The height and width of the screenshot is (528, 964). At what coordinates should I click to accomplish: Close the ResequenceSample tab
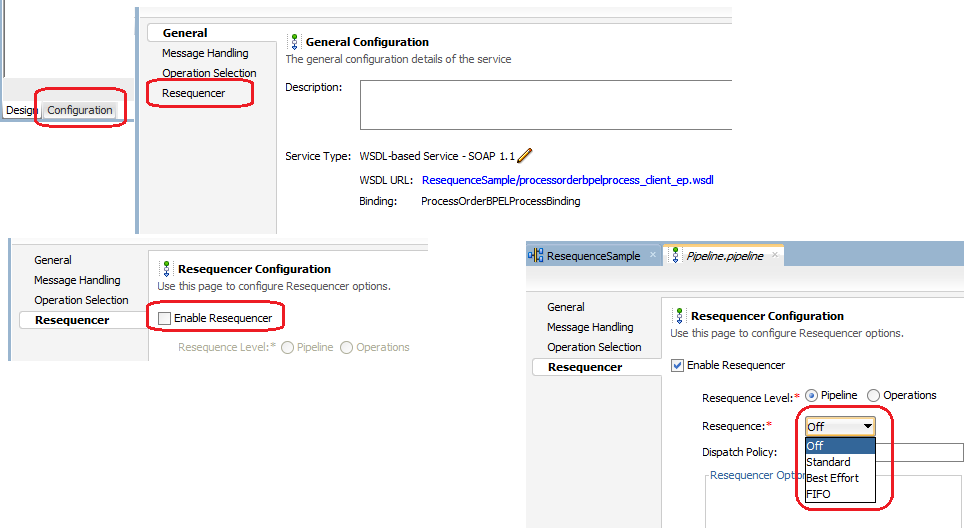point(653,254)
